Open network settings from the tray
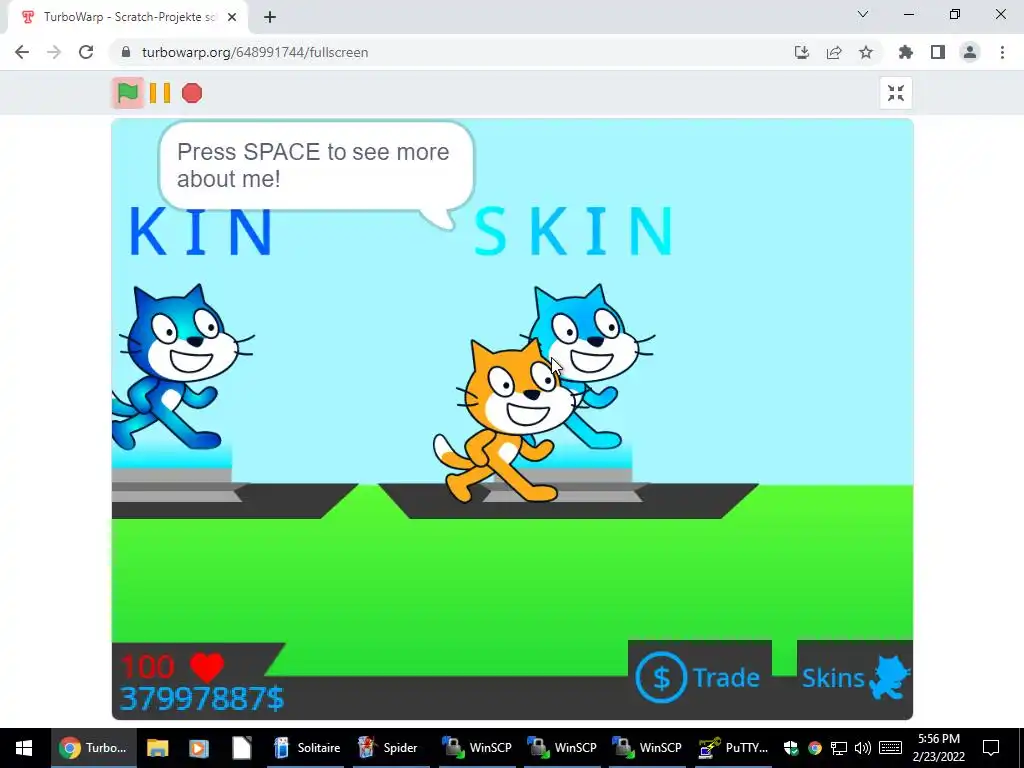Image resolution: width=1024 pixels, height=768 pixels. 839,748
